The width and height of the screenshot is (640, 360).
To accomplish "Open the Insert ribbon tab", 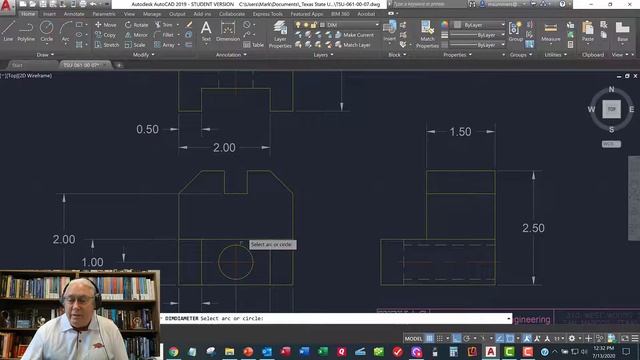I will 49,14.
